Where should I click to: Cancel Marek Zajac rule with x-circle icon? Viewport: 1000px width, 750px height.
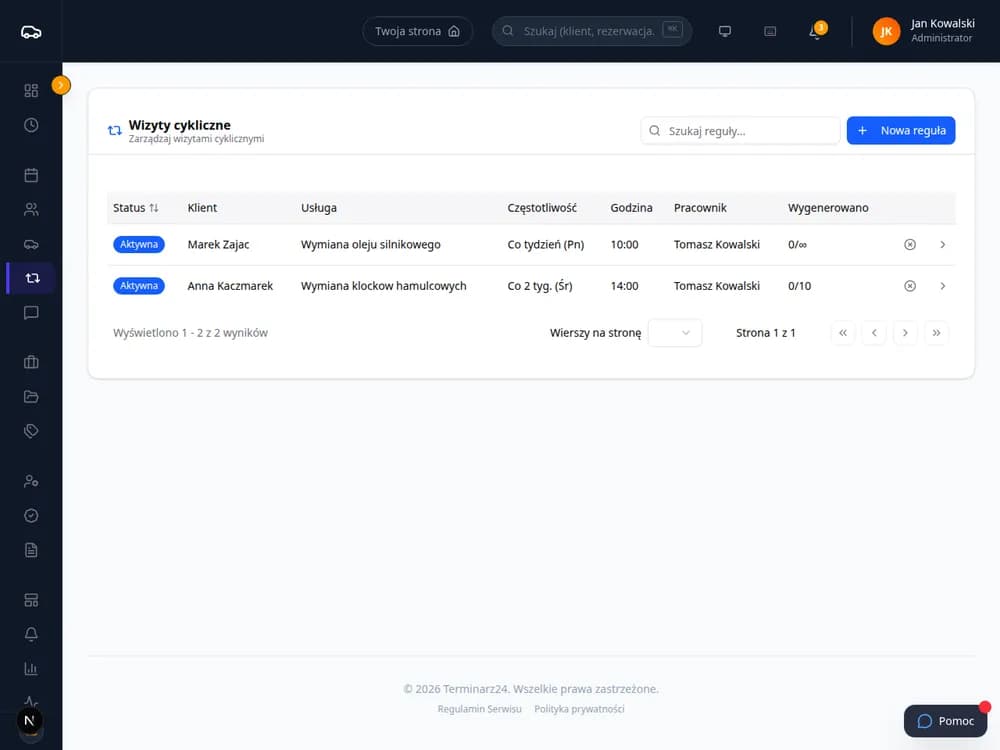[x=910, y=244]
